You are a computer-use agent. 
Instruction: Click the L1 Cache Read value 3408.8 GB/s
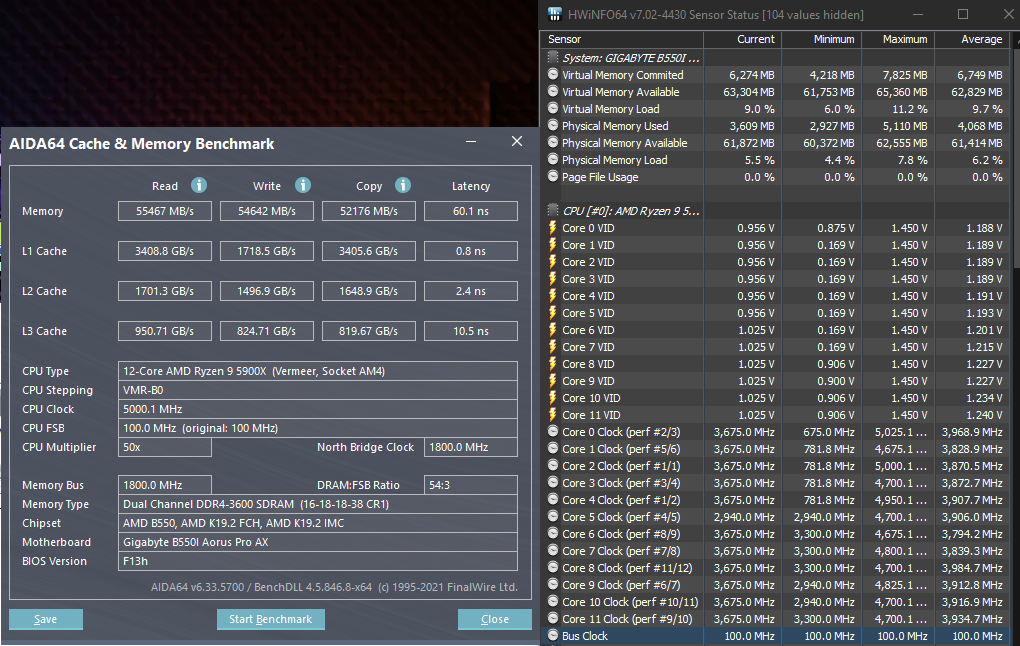(165, 251)
